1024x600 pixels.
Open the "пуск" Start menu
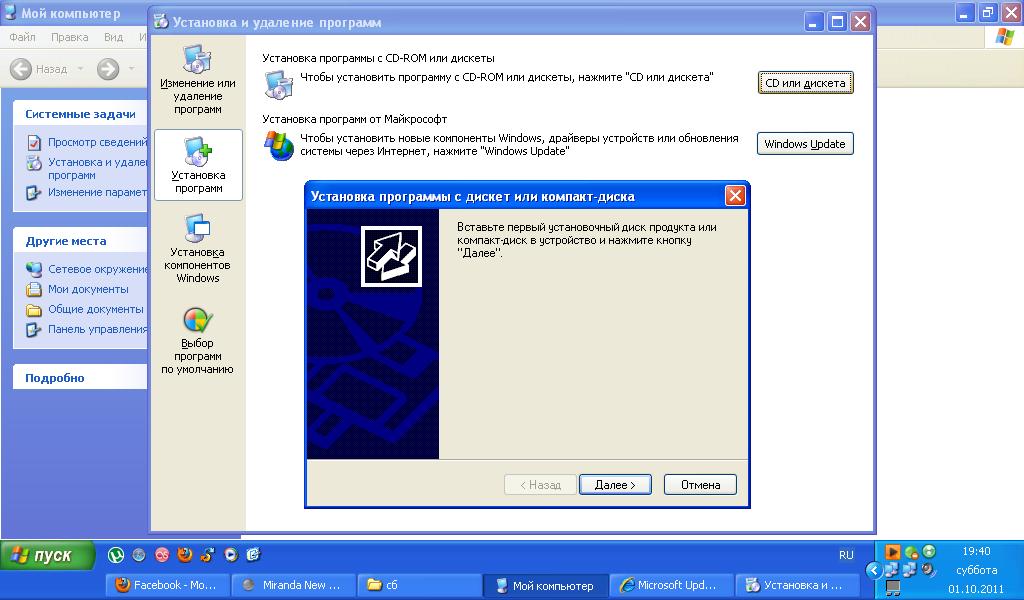point(48,556)
